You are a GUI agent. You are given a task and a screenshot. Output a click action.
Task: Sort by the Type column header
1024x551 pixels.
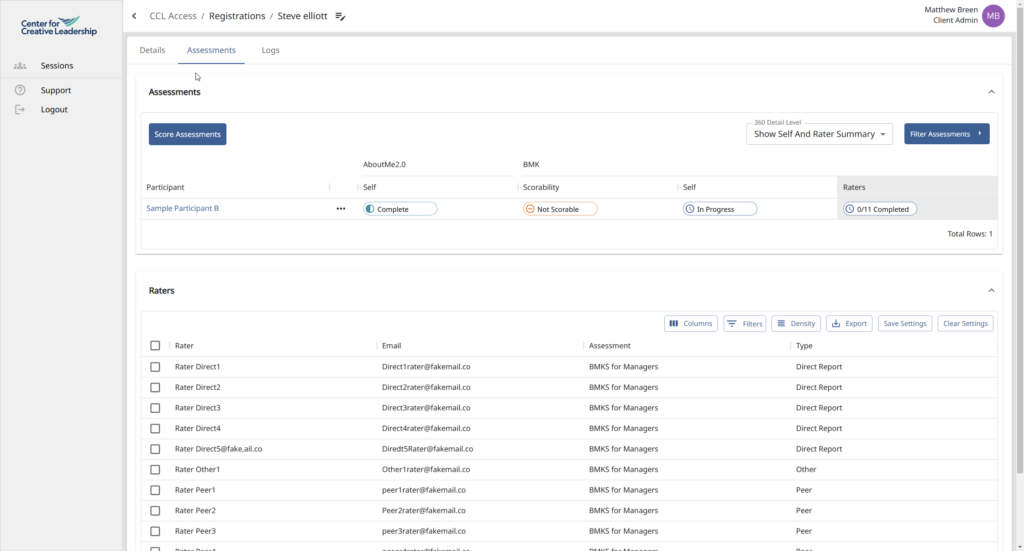tap(804, 345)
